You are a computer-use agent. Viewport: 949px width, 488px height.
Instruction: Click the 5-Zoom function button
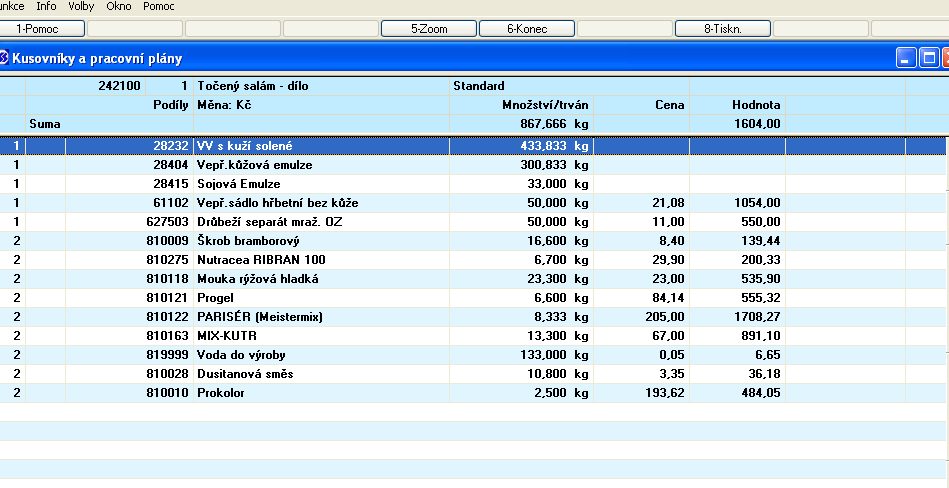pos(429,28)
